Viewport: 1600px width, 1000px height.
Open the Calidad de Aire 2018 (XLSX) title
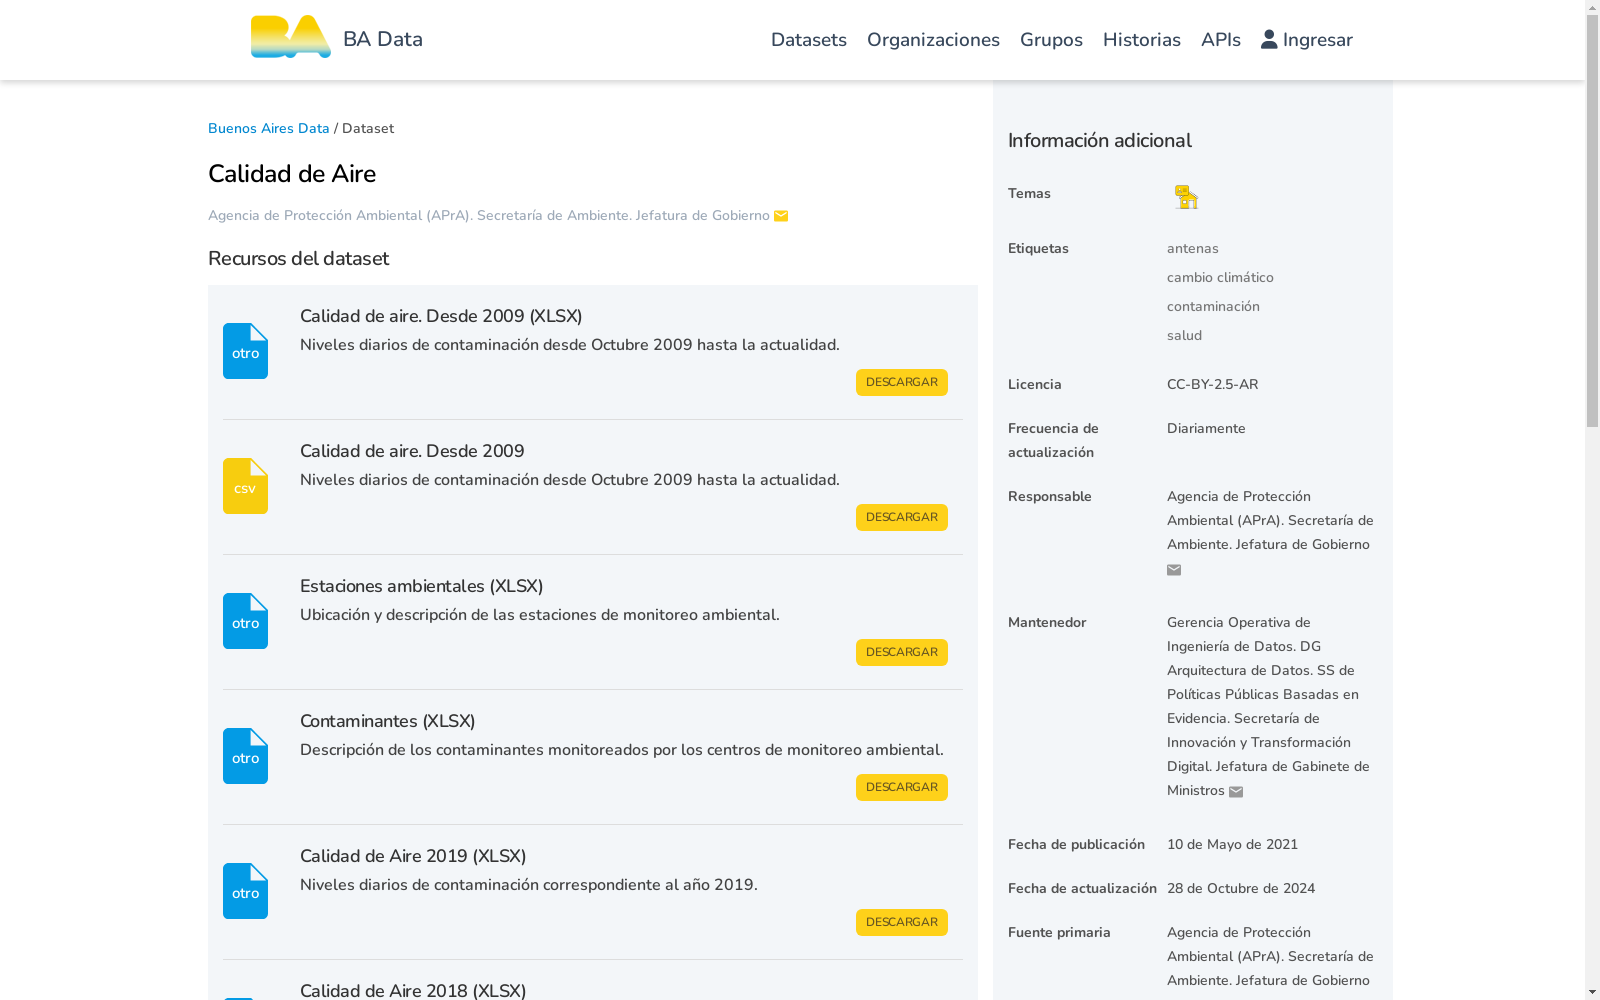[x=413, y=990]
